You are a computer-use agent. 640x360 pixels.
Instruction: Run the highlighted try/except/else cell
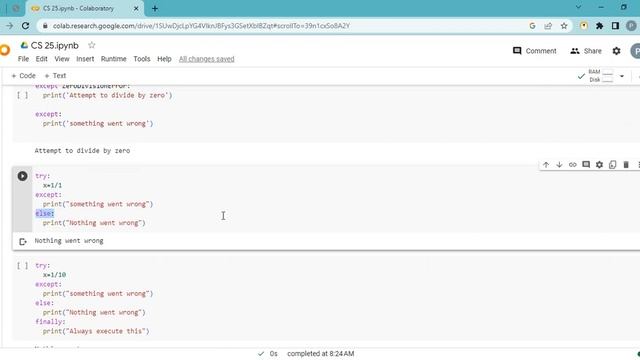(22, 176)
